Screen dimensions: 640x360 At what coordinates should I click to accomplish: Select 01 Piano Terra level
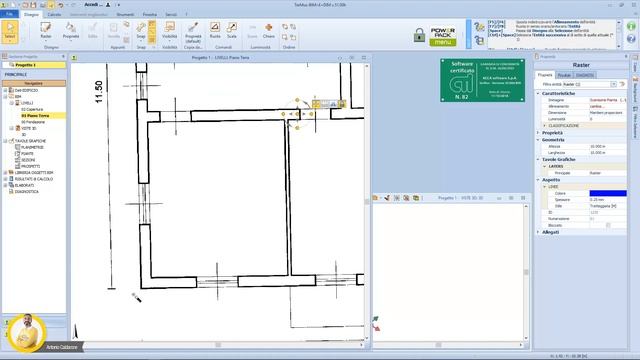coord(35,116)
